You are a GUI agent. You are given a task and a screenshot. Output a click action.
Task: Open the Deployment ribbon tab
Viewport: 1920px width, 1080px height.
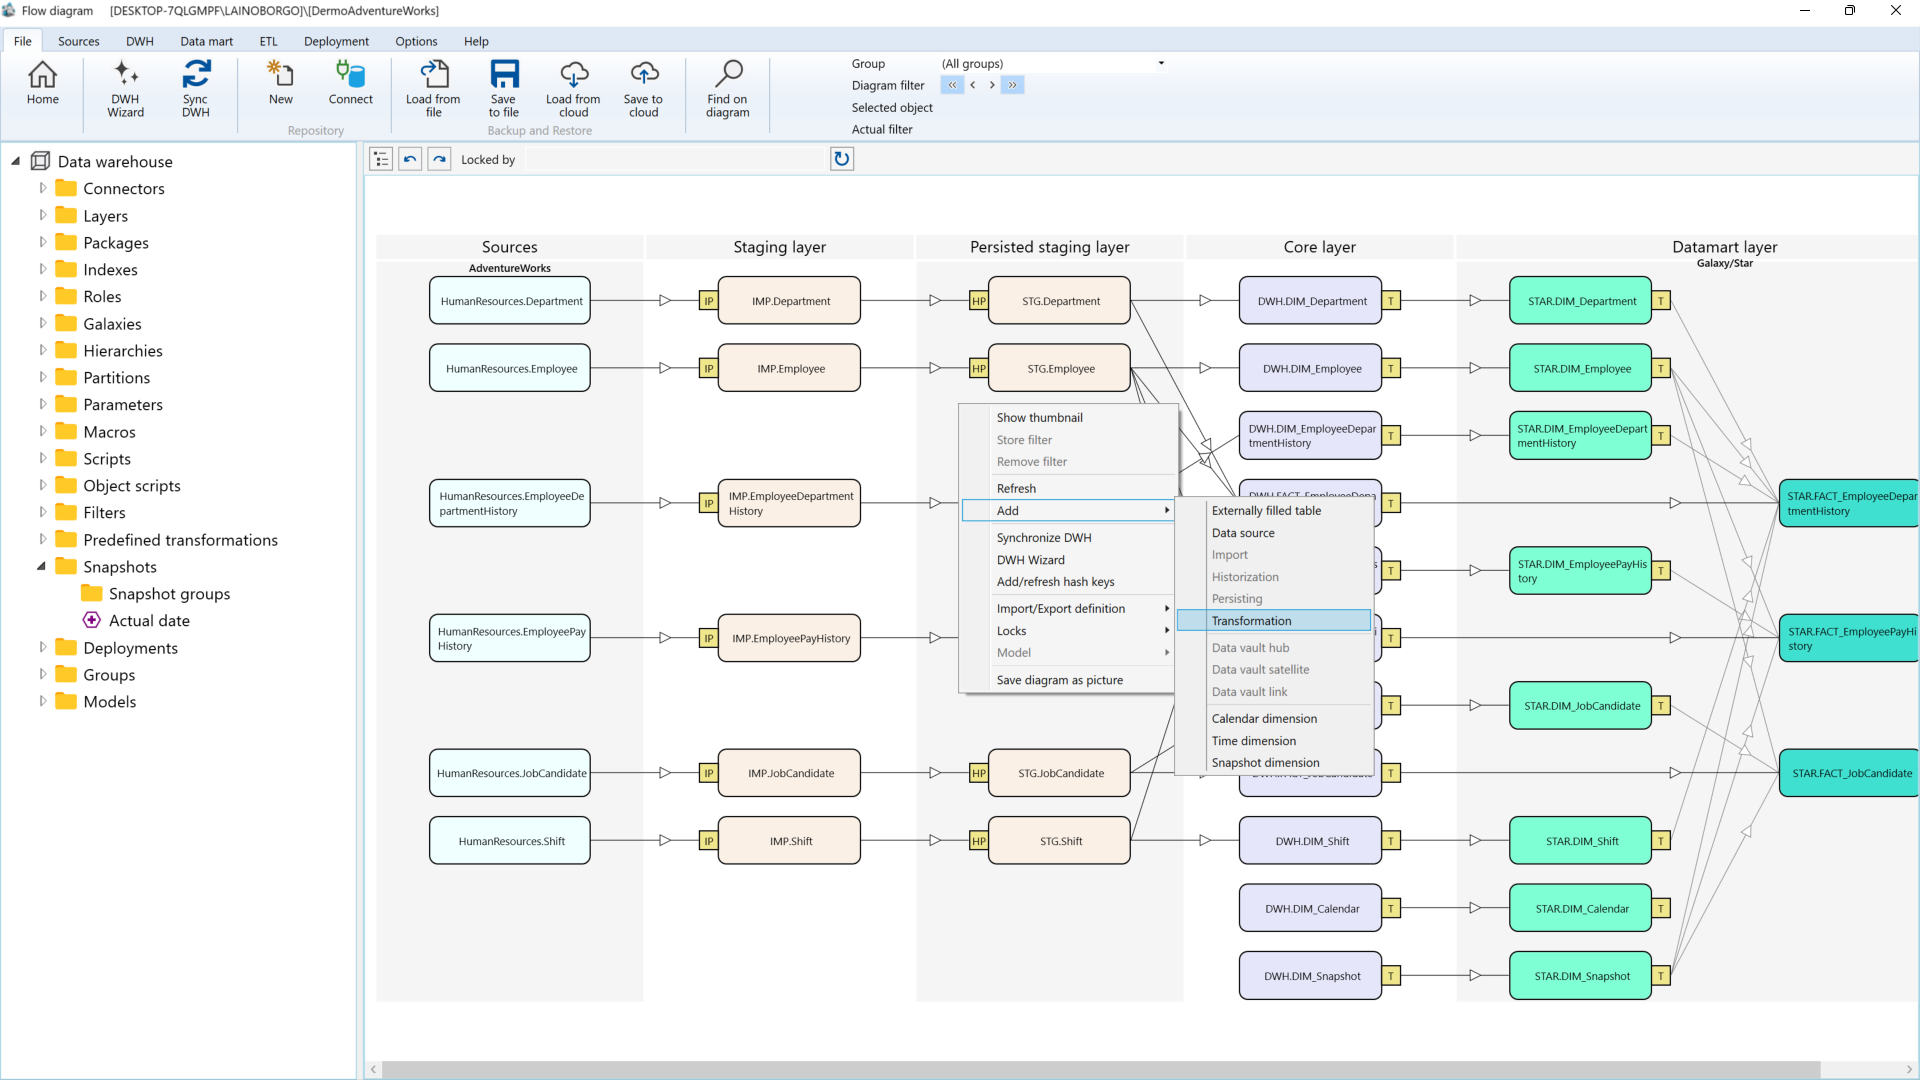(x=336, y=41)
